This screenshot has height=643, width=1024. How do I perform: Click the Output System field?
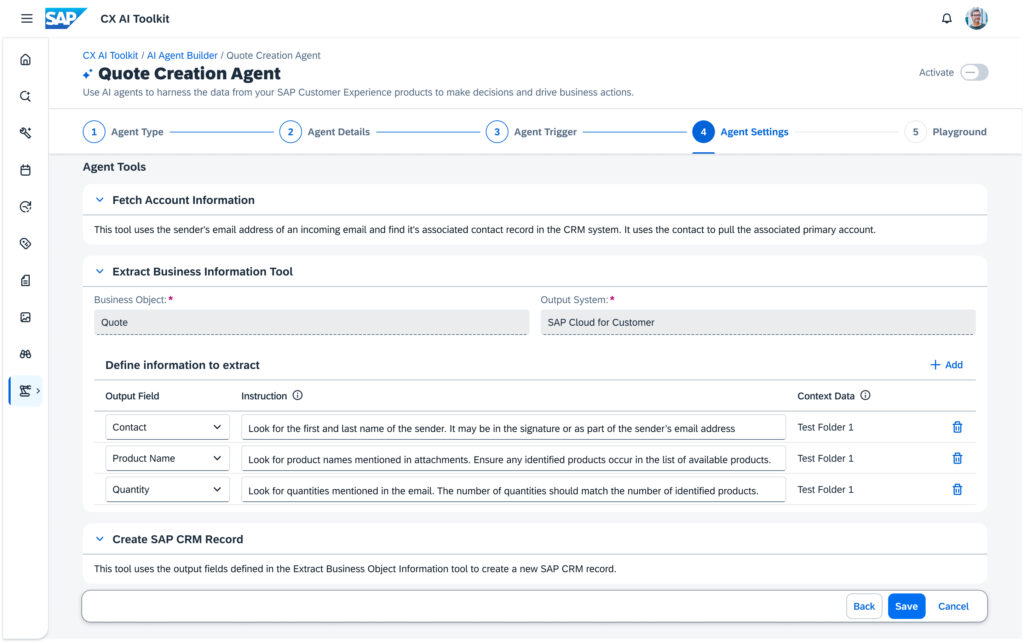pyautogui.click(x=758, y=322)
